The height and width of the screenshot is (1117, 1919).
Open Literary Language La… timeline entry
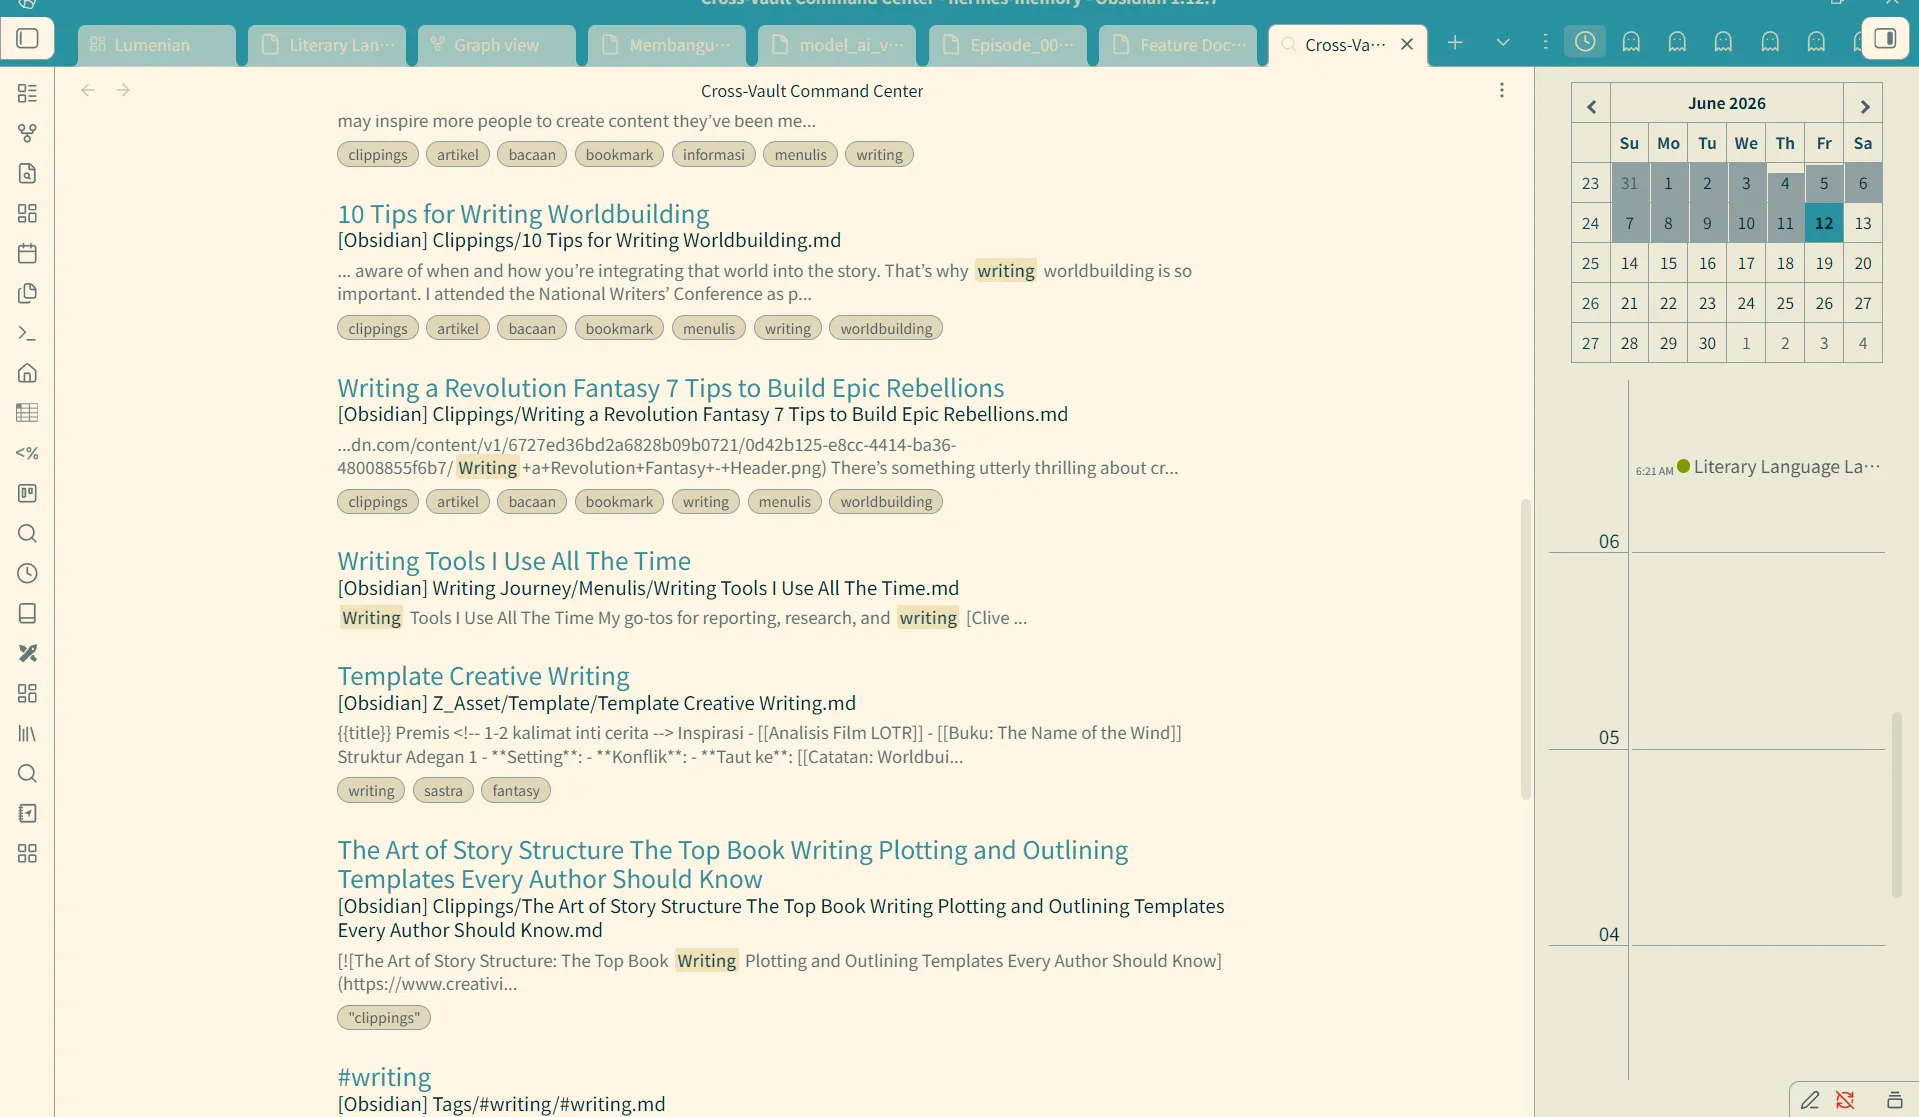(x=1786, y=466)
